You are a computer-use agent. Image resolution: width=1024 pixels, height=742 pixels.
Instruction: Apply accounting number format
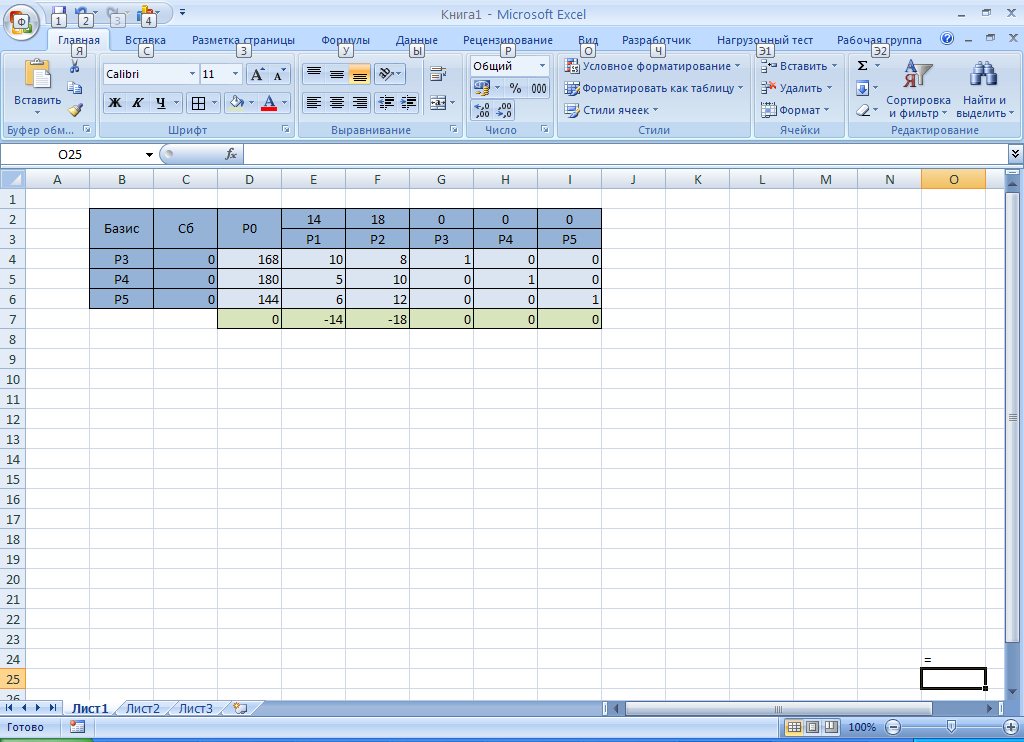tap(482, 88)
